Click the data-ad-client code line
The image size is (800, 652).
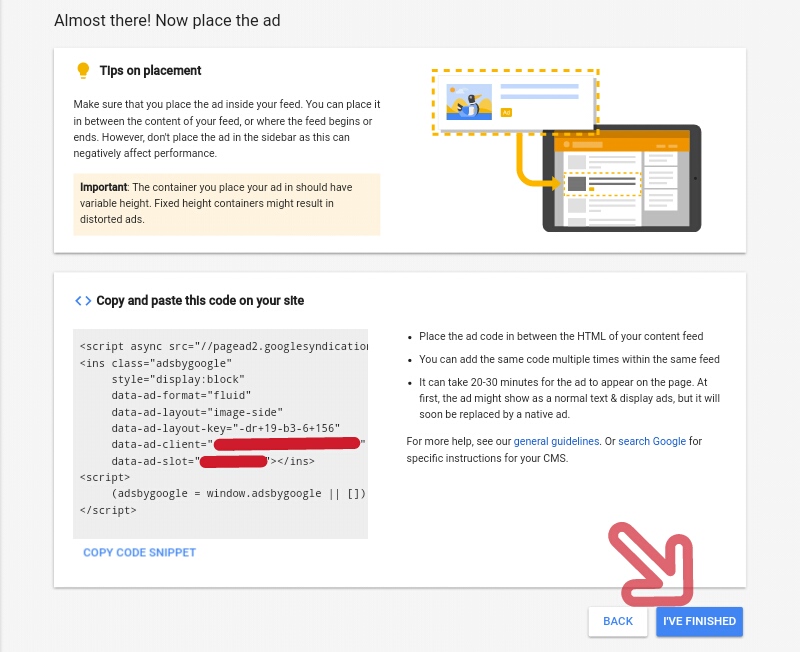pyautogui.click(x=238, y=444)
